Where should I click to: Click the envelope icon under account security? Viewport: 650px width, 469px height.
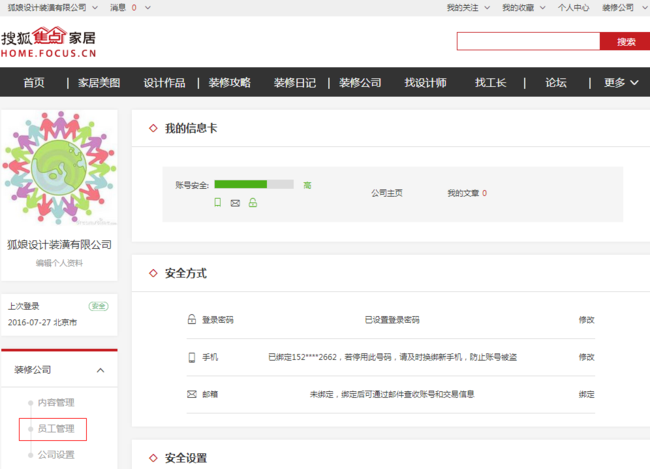coord(235,203)
